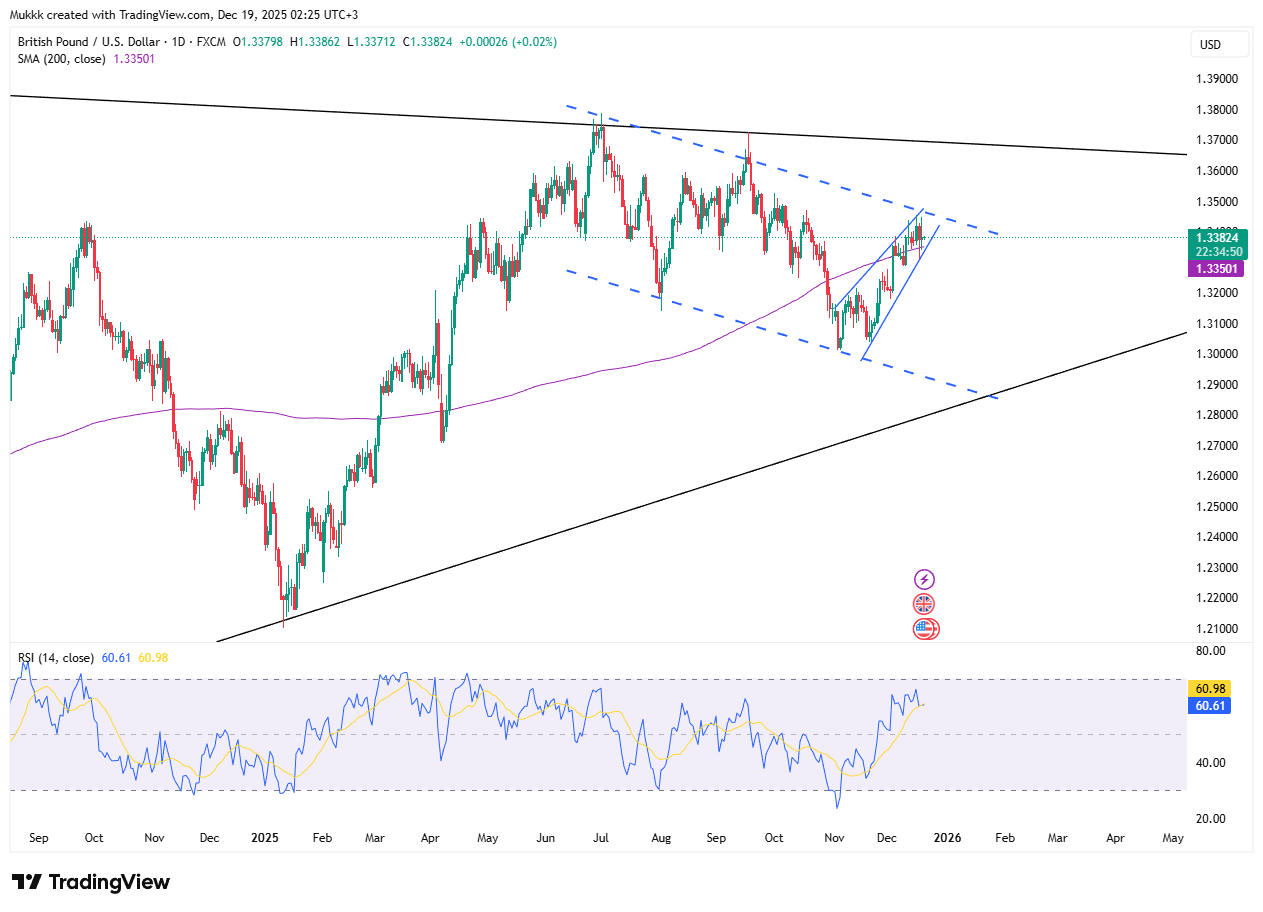Open the USD currency selector
The height and width of the screenshot is (912, 1263).
[1219, 45]
